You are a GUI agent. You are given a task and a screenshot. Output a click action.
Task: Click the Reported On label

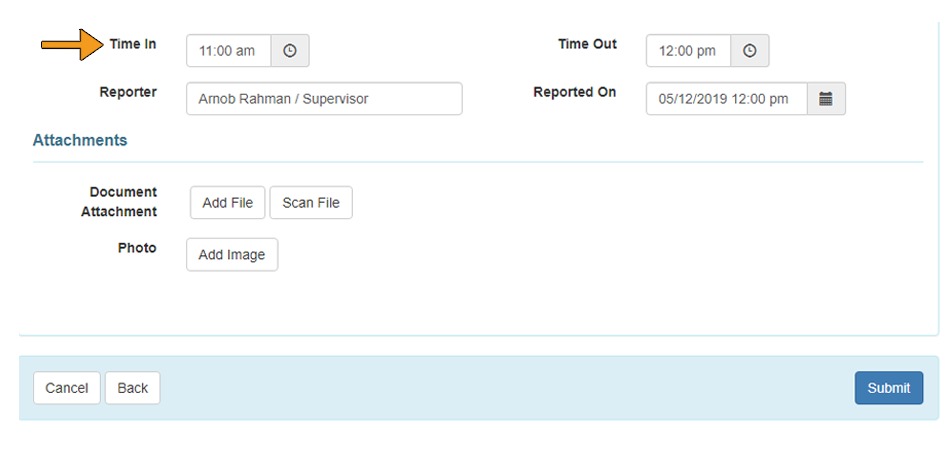tap(574, 92)
